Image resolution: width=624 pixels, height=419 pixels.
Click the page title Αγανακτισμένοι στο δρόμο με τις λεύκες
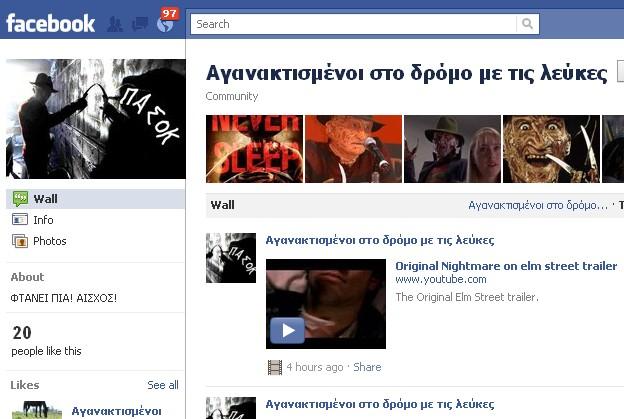407,74
